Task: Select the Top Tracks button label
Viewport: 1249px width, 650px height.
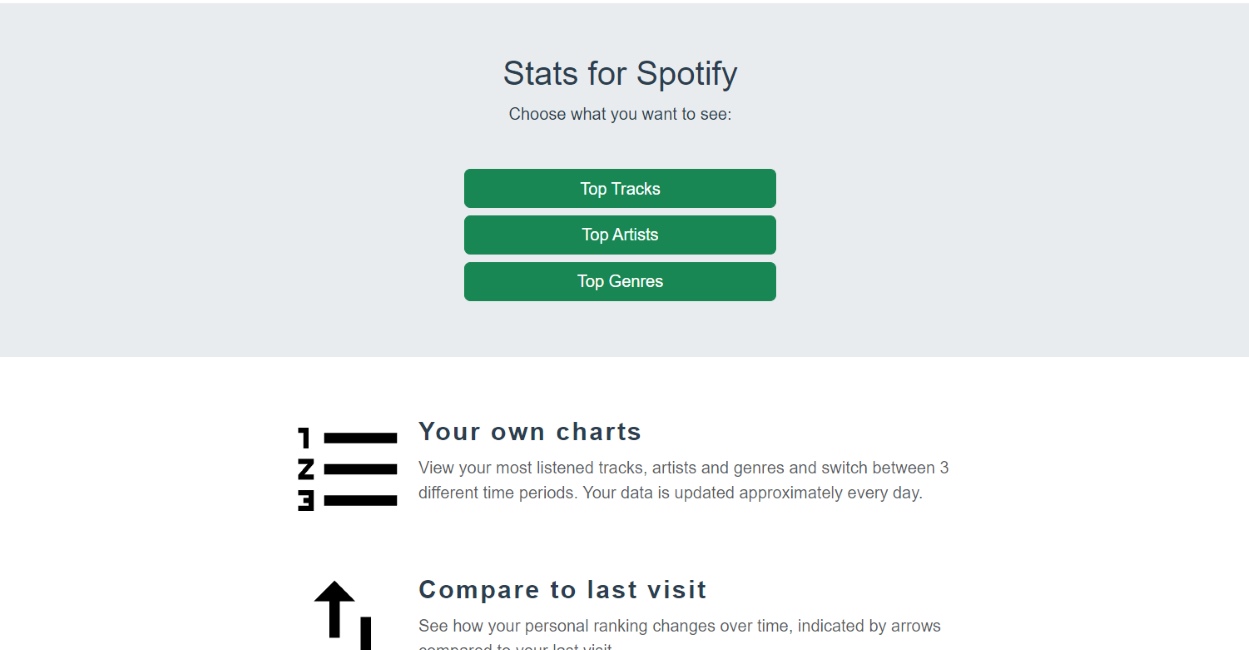Action: click(619, 188)
